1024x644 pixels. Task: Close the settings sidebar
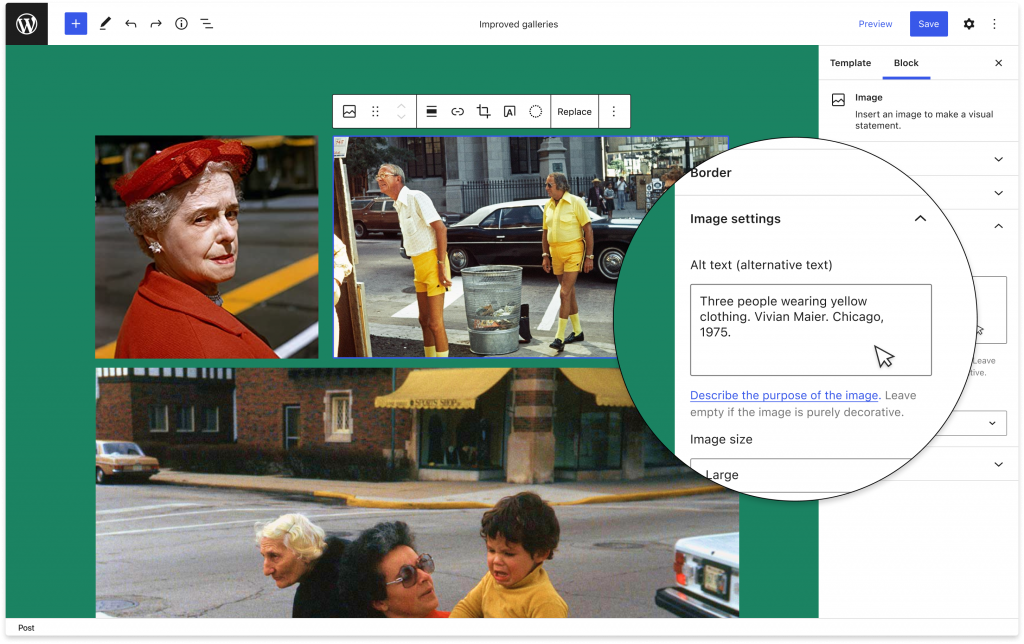(998, 63)
